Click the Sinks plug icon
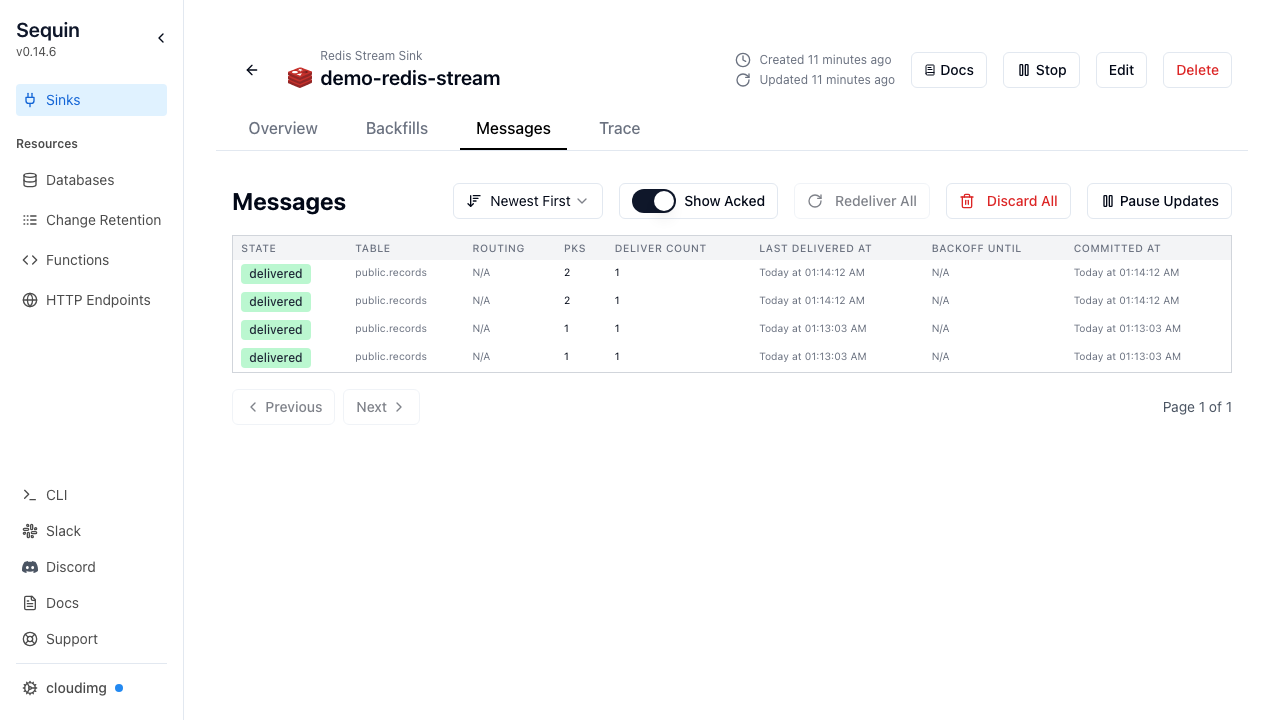 pyautogui.click(x=30, y=100)
